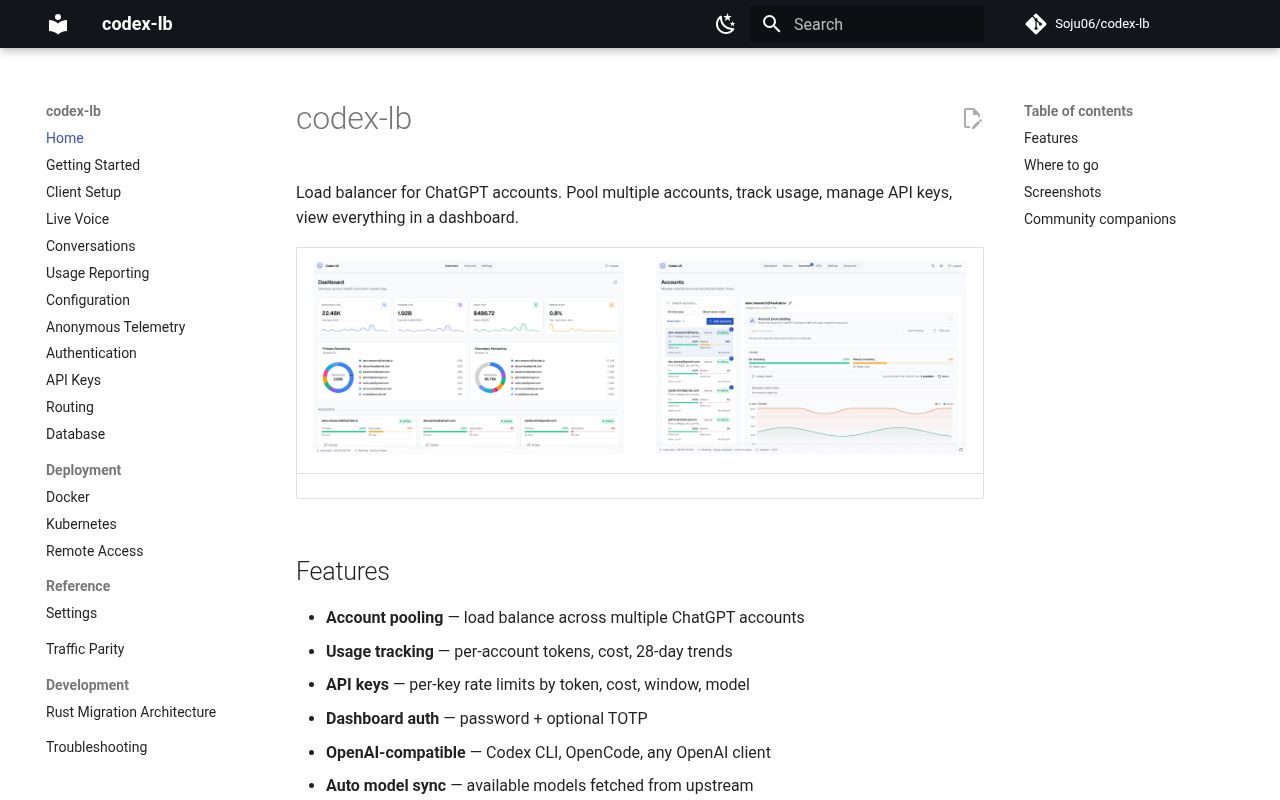Click the search magnifier icon
Viewport: 1280px width, 800px height.
pos(772,24)
